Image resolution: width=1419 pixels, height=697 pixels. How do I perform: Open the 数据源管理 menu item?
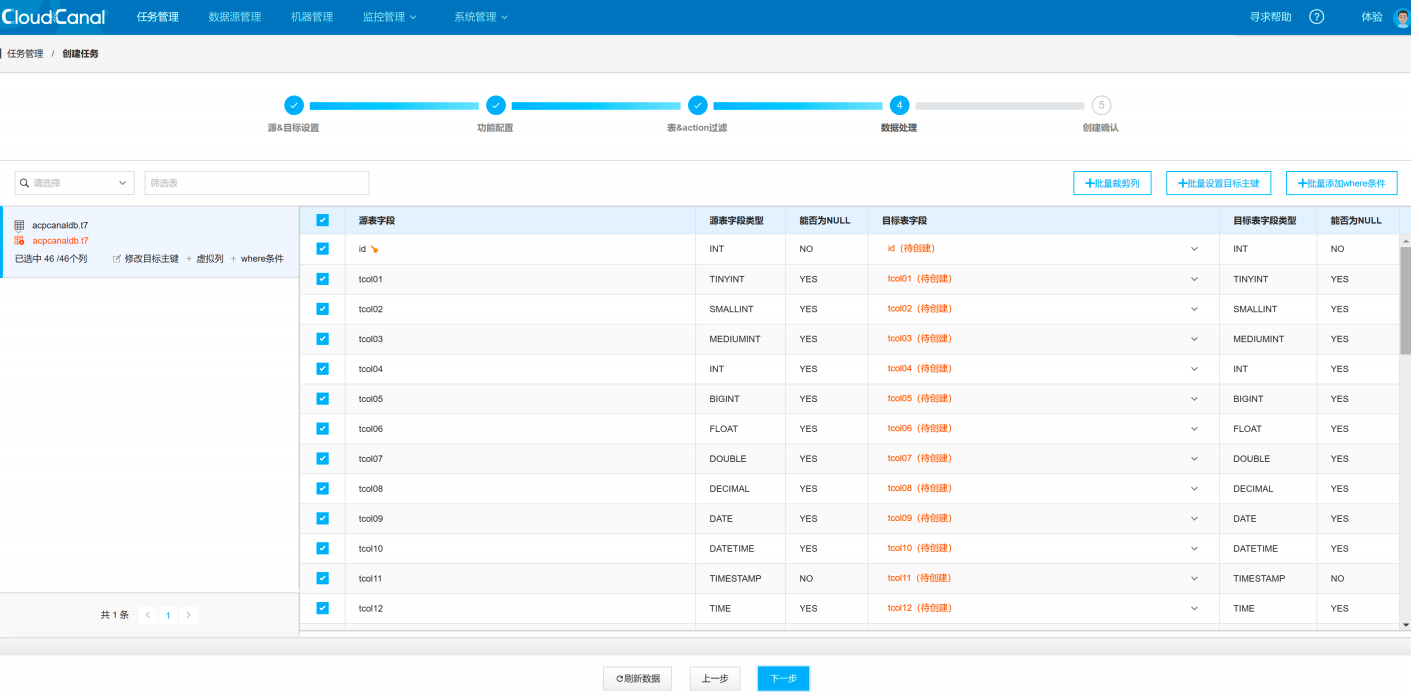pyautogui.click(x=234, y=17)
